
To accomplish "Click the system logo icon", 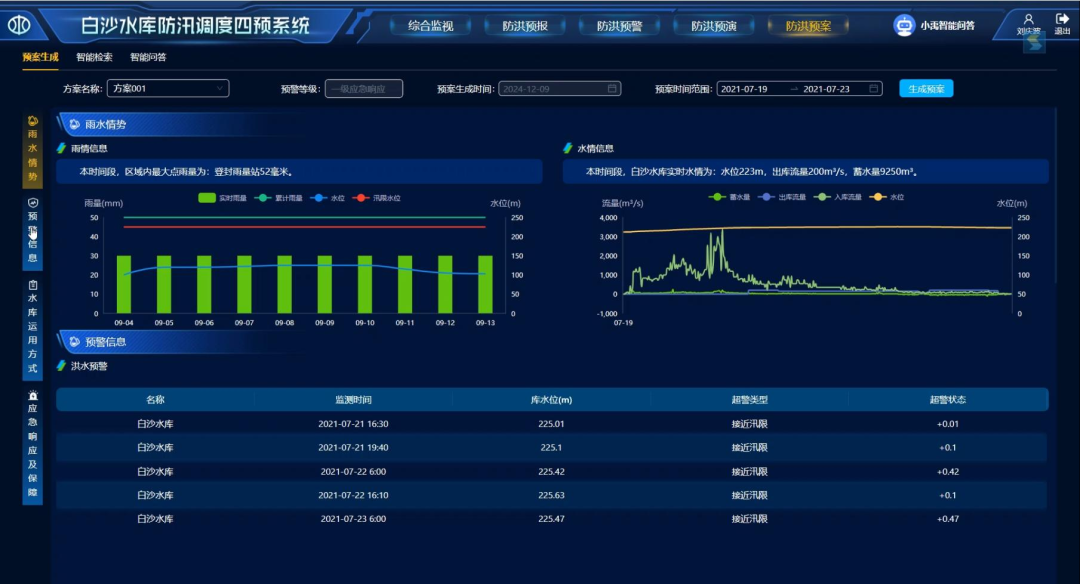I will click(x=20, y=25).
